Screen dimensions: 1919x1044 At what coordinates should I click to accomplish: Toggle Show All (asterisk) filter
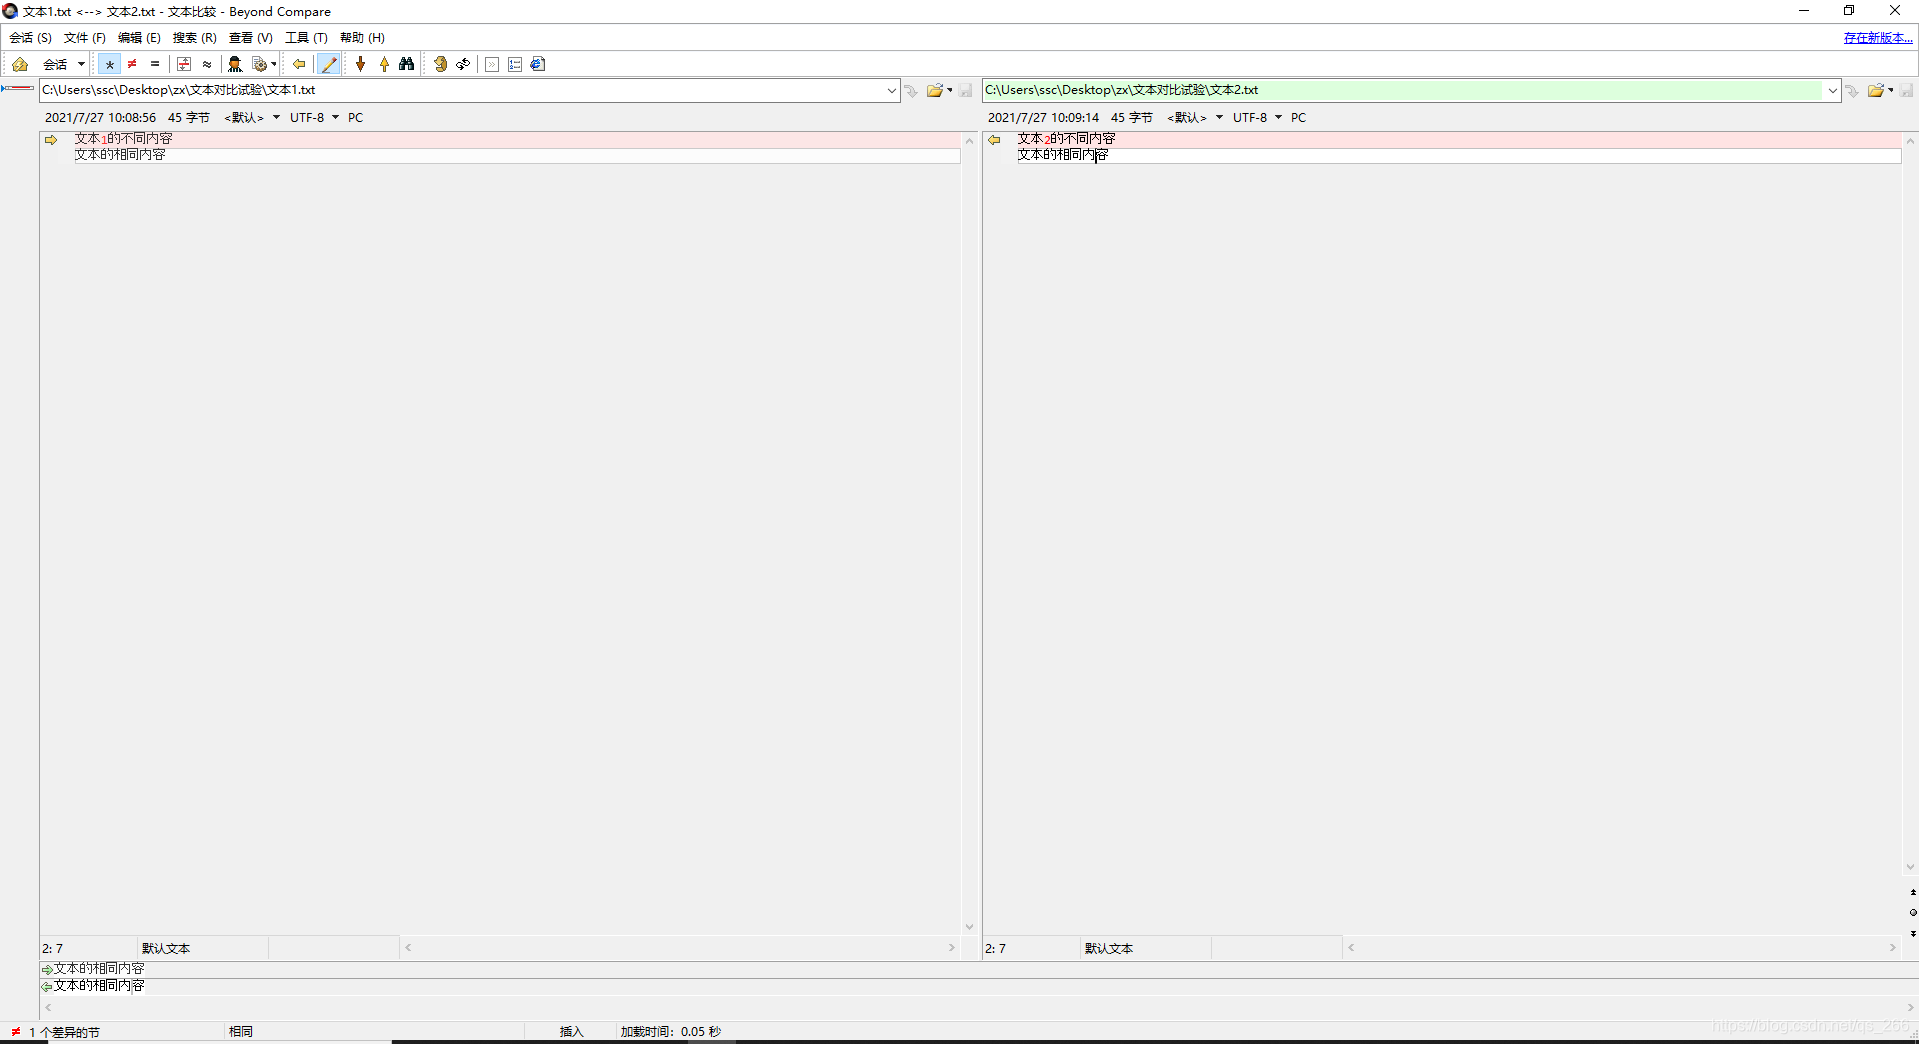pyautogui.click(x=109, y=64)
